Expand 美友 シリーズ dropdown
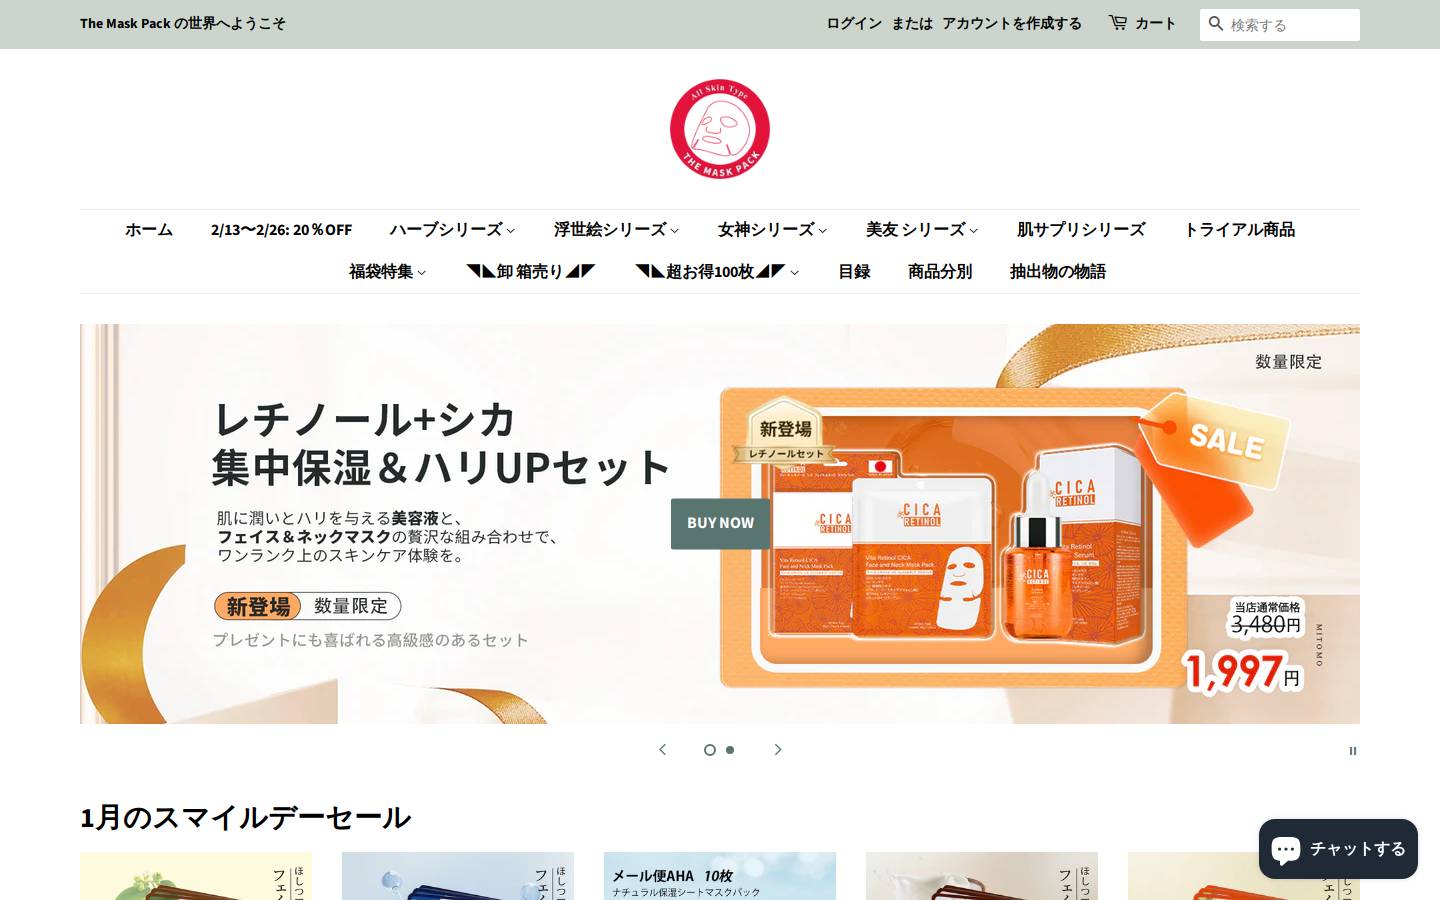 tap(922, 230)
